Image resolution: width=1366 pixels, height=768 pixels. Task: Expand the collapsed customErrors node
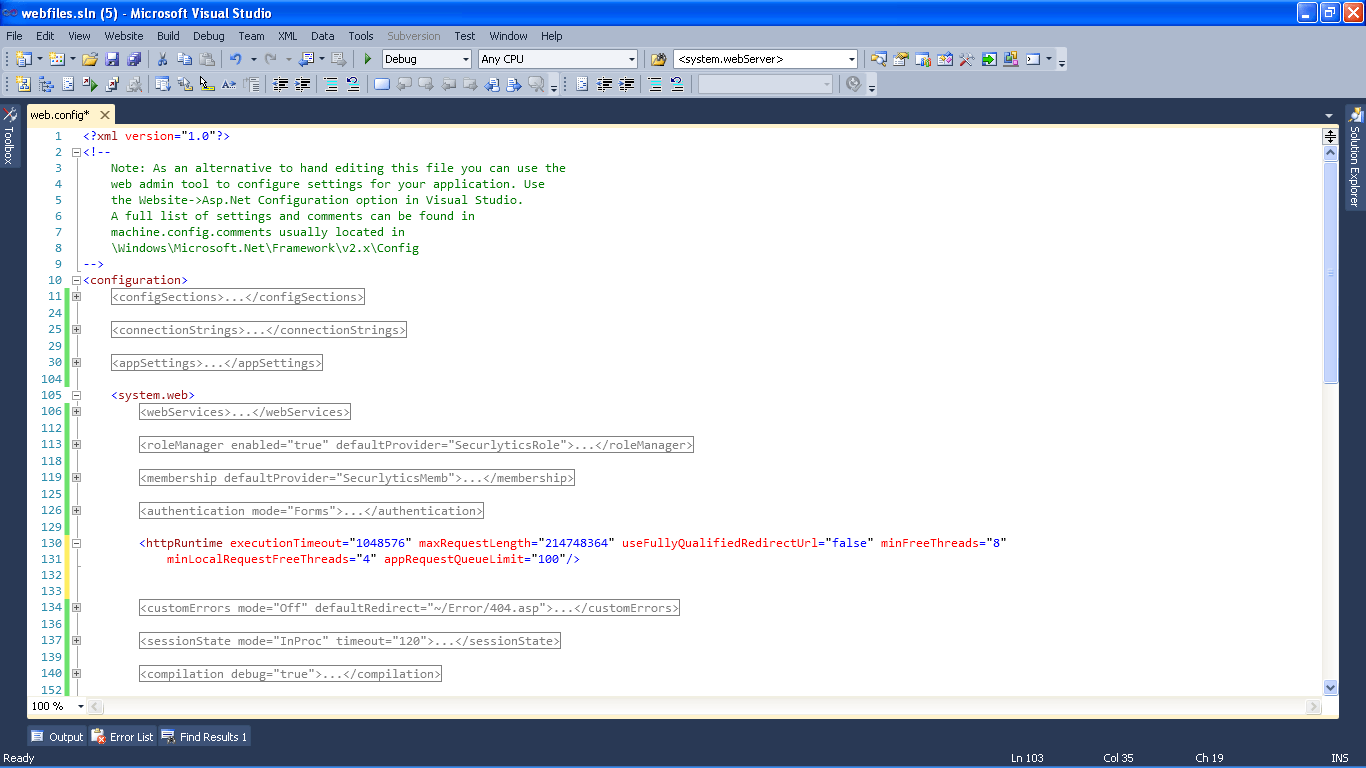[76, 607]
